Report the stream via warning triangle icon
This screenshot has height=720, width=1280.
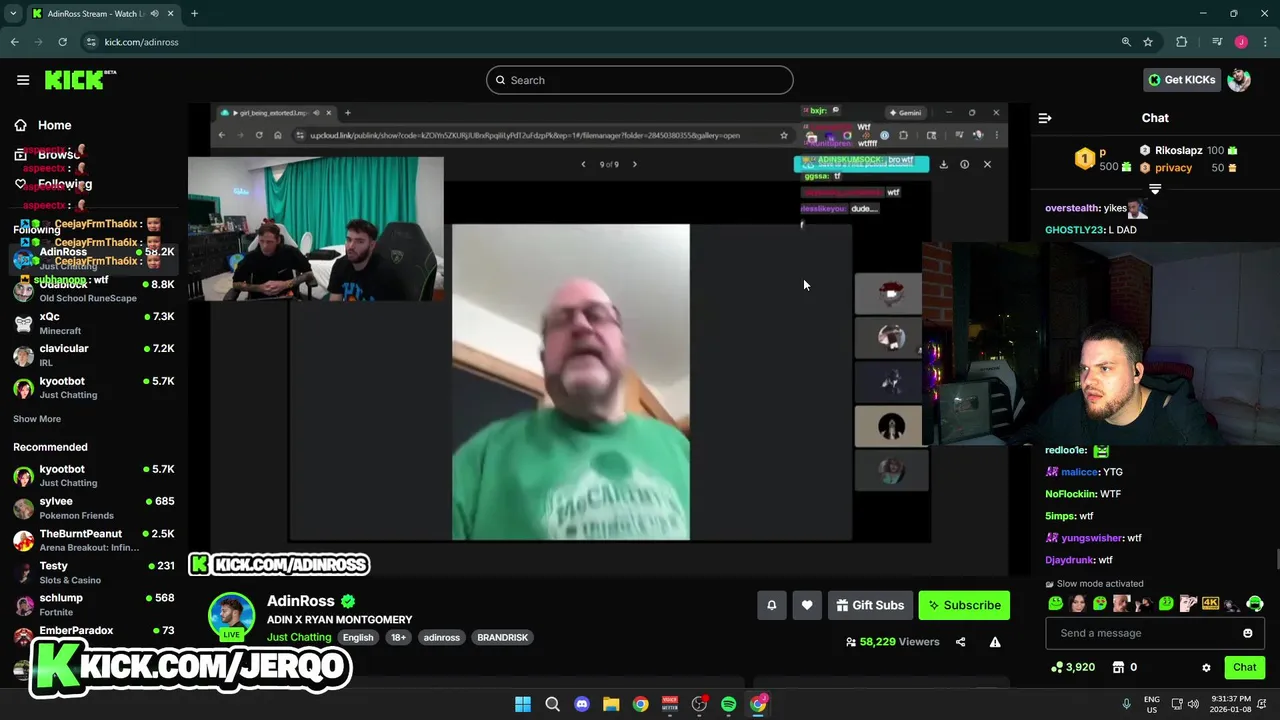click(995, 642)
